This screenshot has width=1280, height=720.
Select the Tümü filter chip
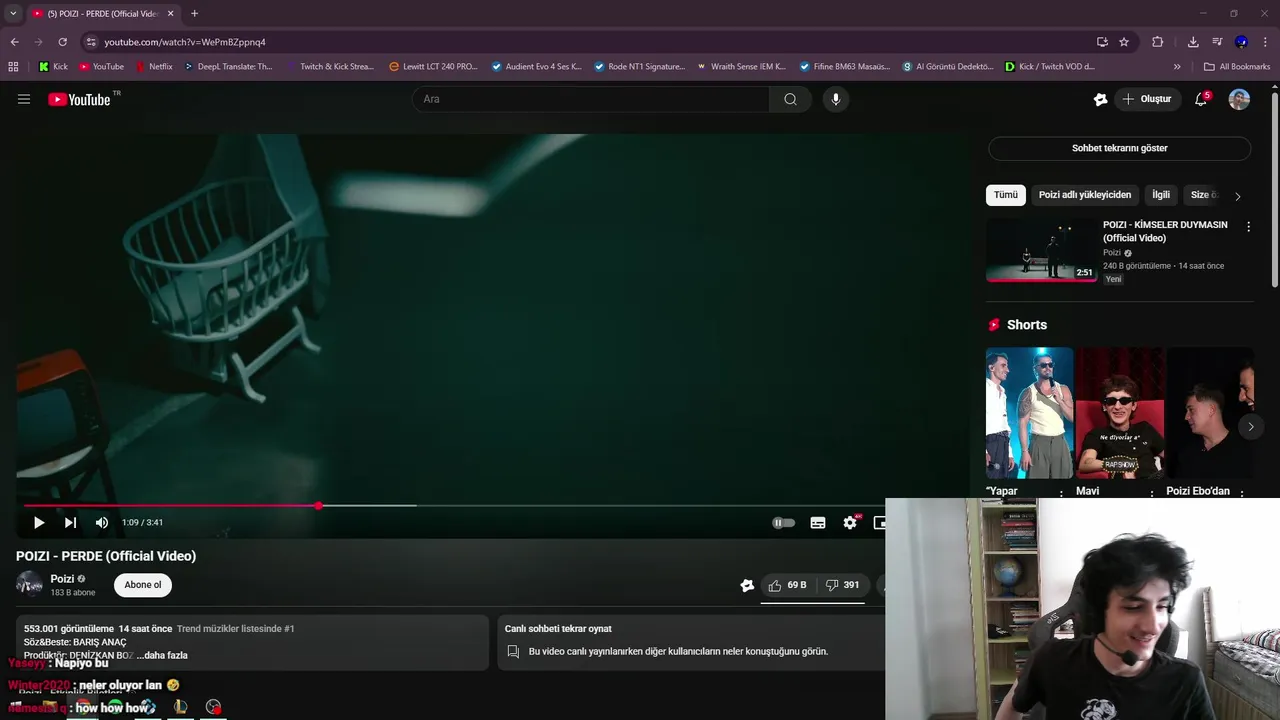[x=1006, y=195]
